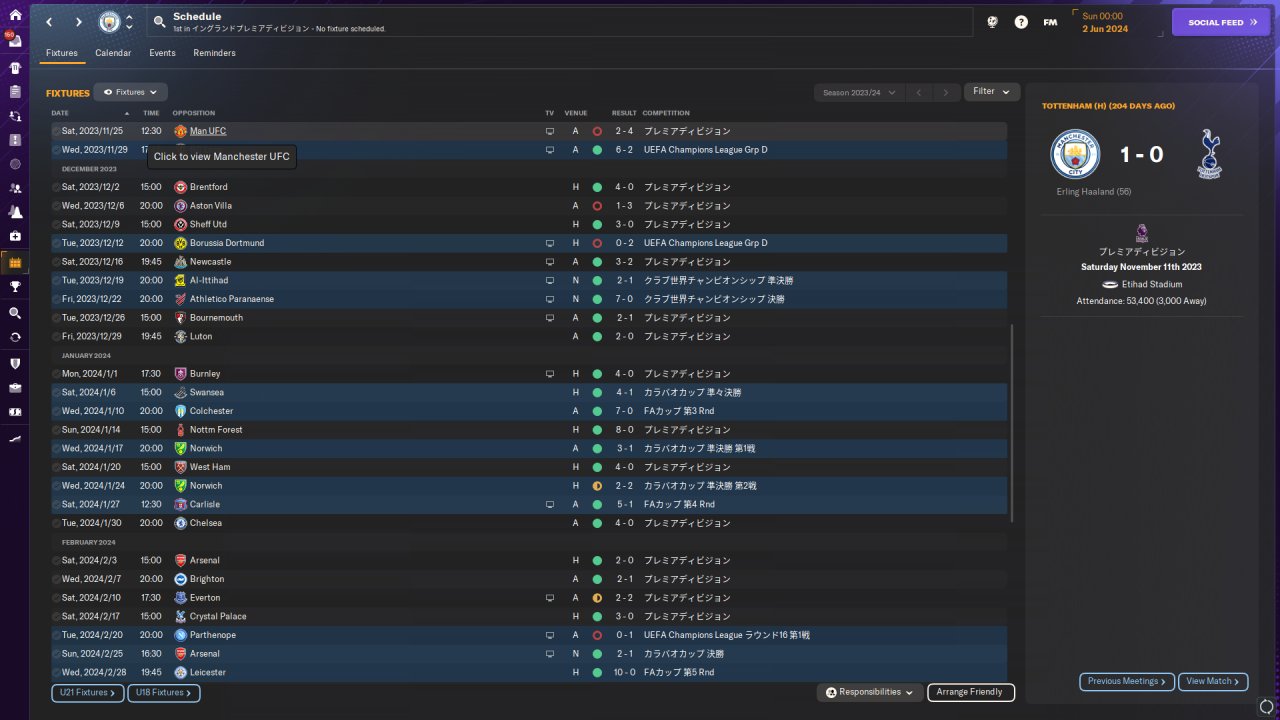
Task: Open the FM menu icon
Action: 1050,22
